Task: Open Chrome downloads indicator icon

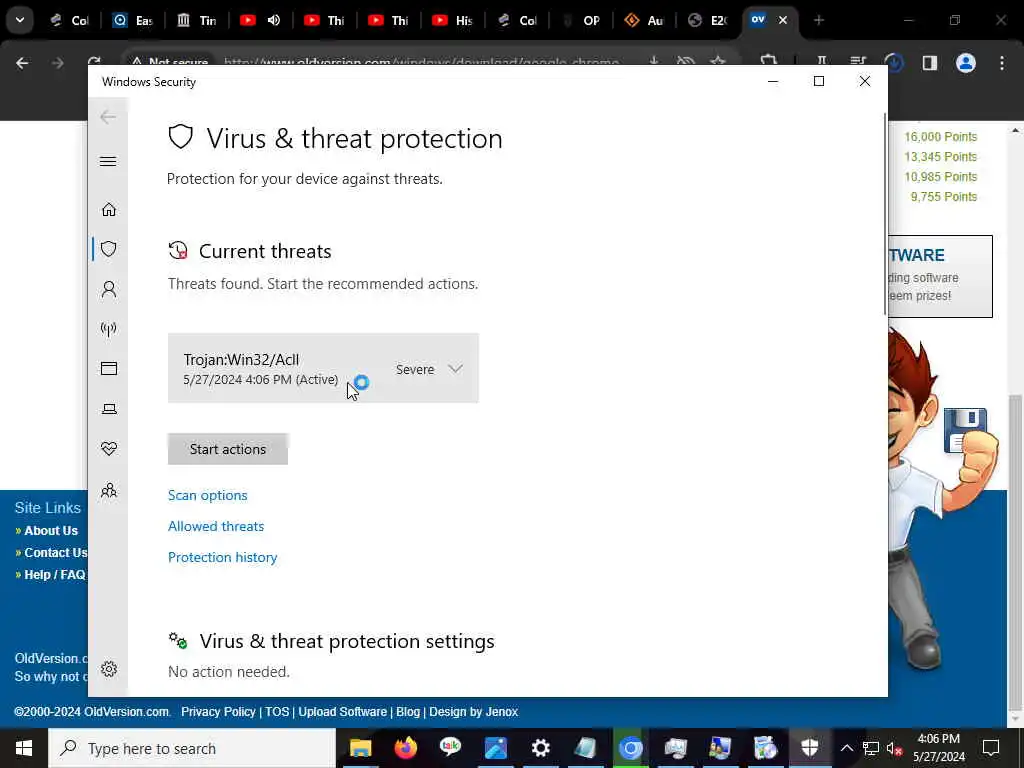Action: (x=894, y=63)
